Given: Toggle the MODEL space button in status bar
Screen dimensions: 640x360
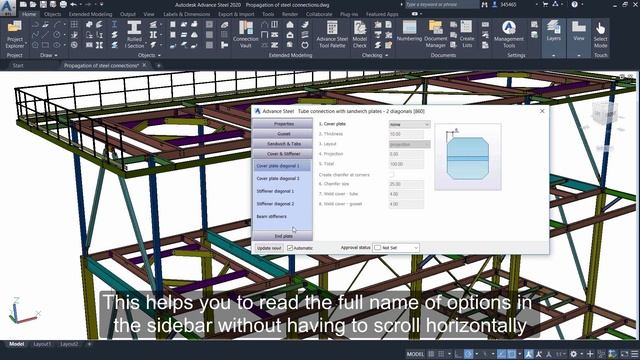Looking at the screenshot, I should pos(415,354).
